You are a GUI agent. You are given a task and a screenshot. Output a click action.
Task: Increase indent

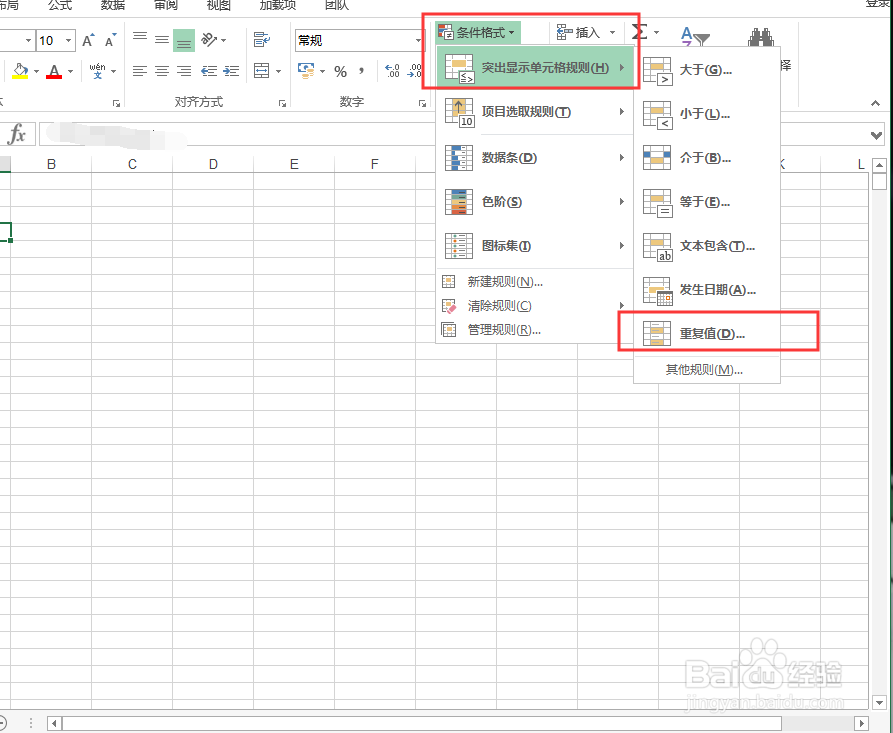coord(231,71)
